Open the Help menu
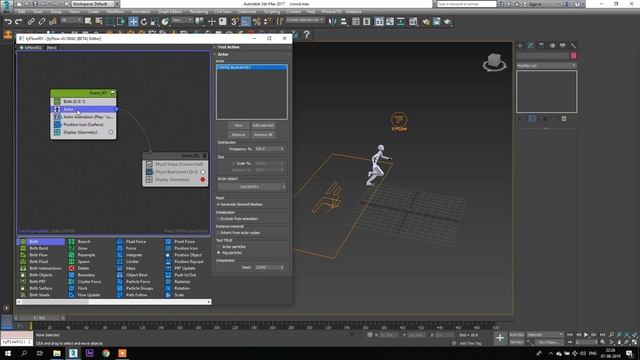This screenshot has width=640, height=360. tap(311, 12)
